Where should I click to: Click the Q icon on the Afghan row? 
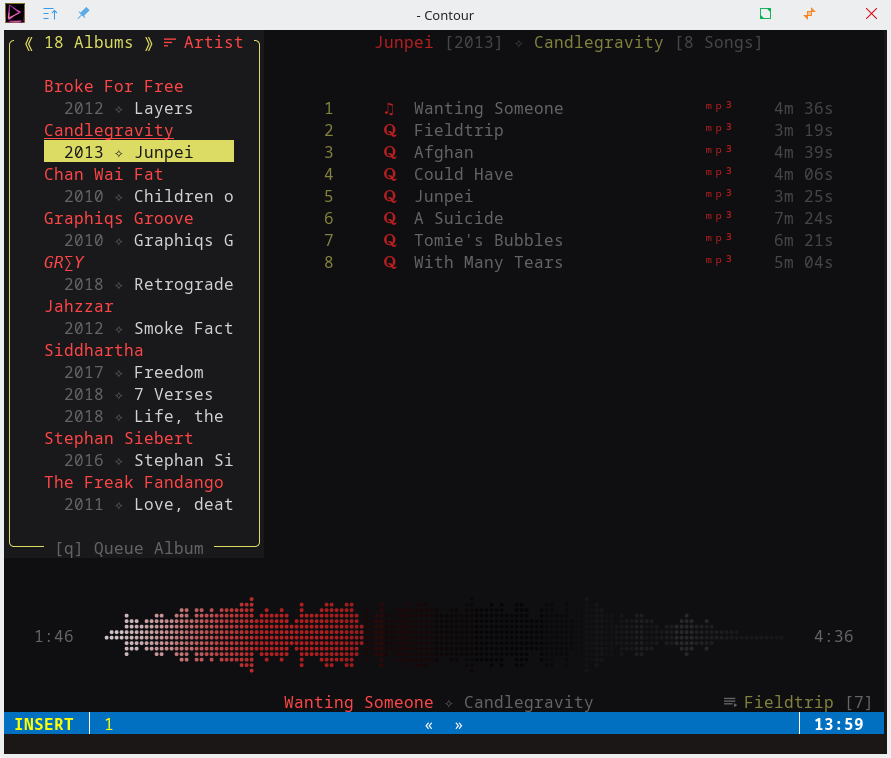coord(389,152)
